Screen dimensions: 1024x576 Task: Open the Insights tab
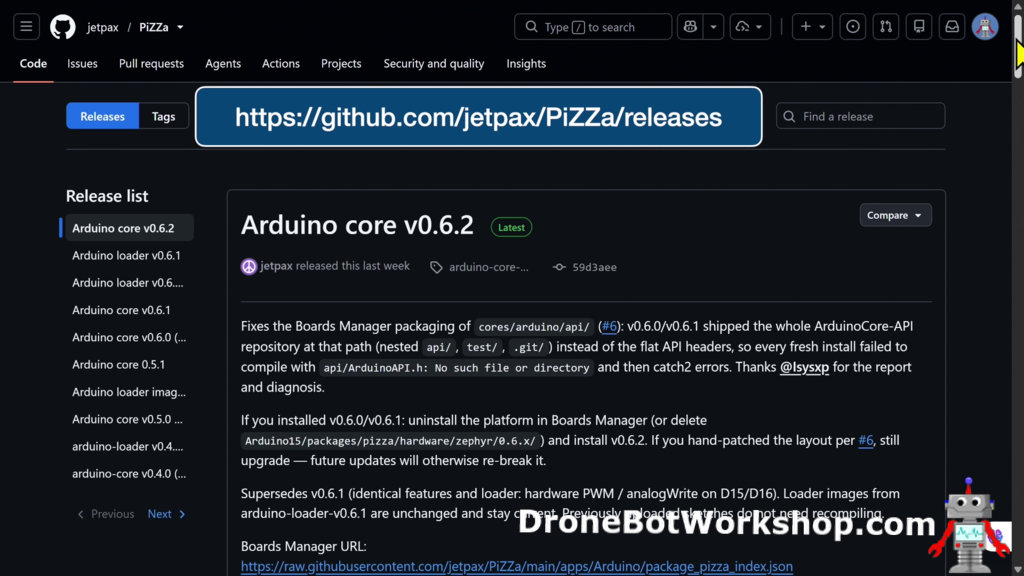[526, 63]
